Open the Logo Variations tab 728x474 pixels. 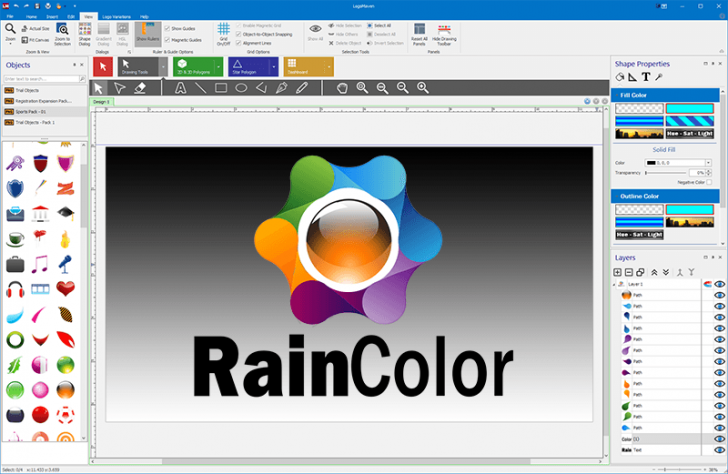[x=117, y=16]
